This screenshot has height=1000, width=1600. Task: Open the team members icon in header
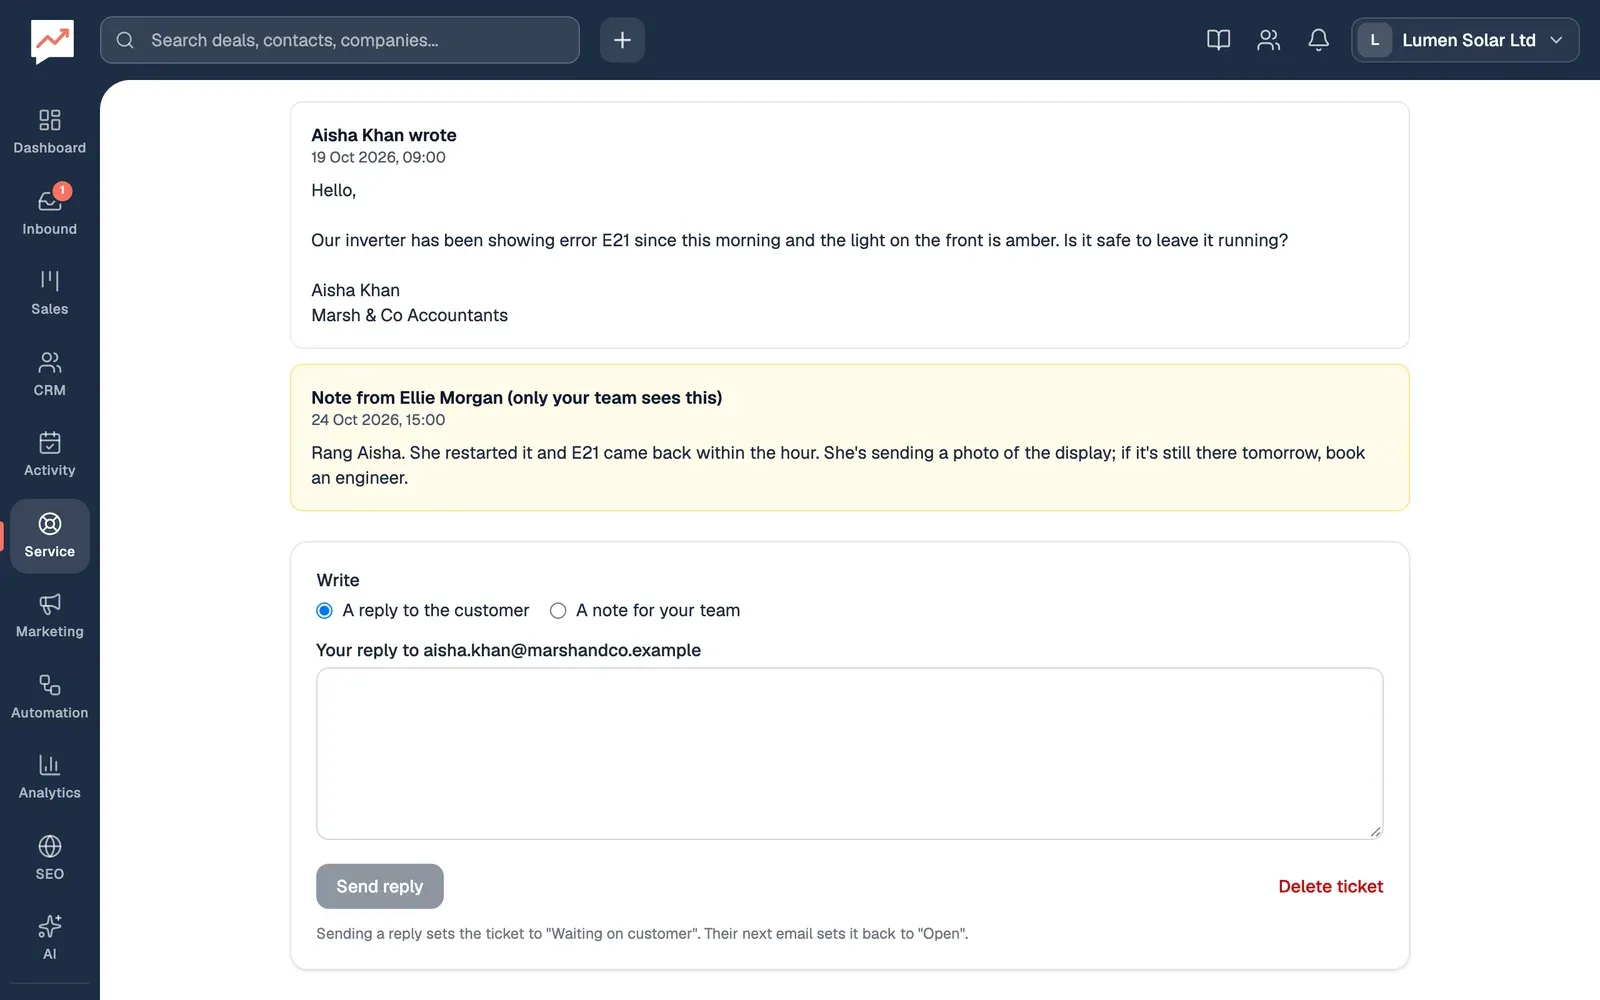pos(1268,40)
